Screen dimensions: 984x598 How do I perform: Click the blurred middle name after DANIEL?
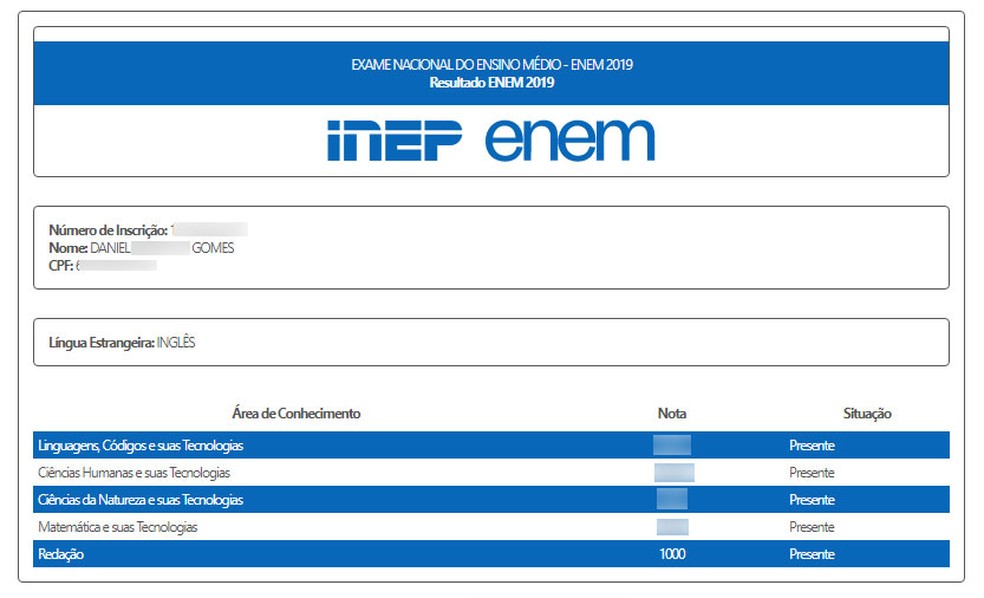coord(161,248)
